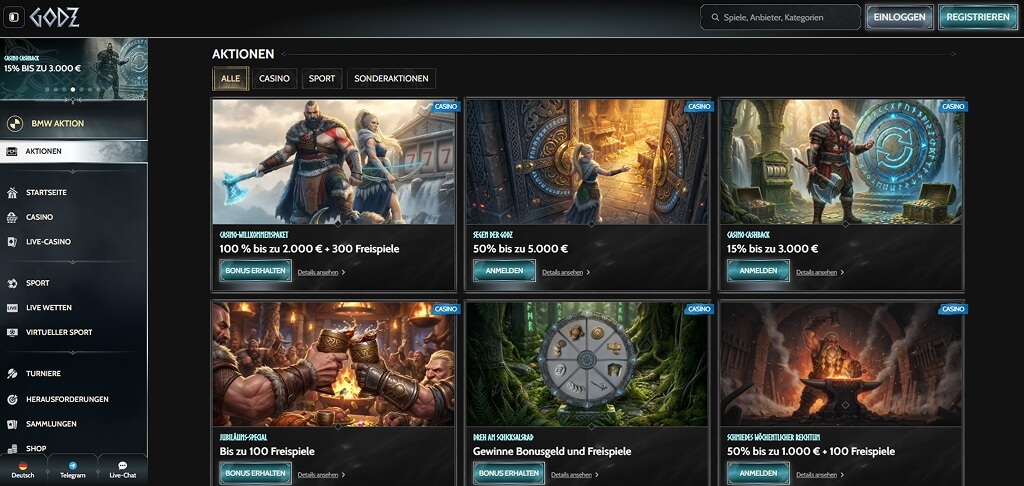Open the LIVE WETTEN sidebar label

click(x=49, y=308)
